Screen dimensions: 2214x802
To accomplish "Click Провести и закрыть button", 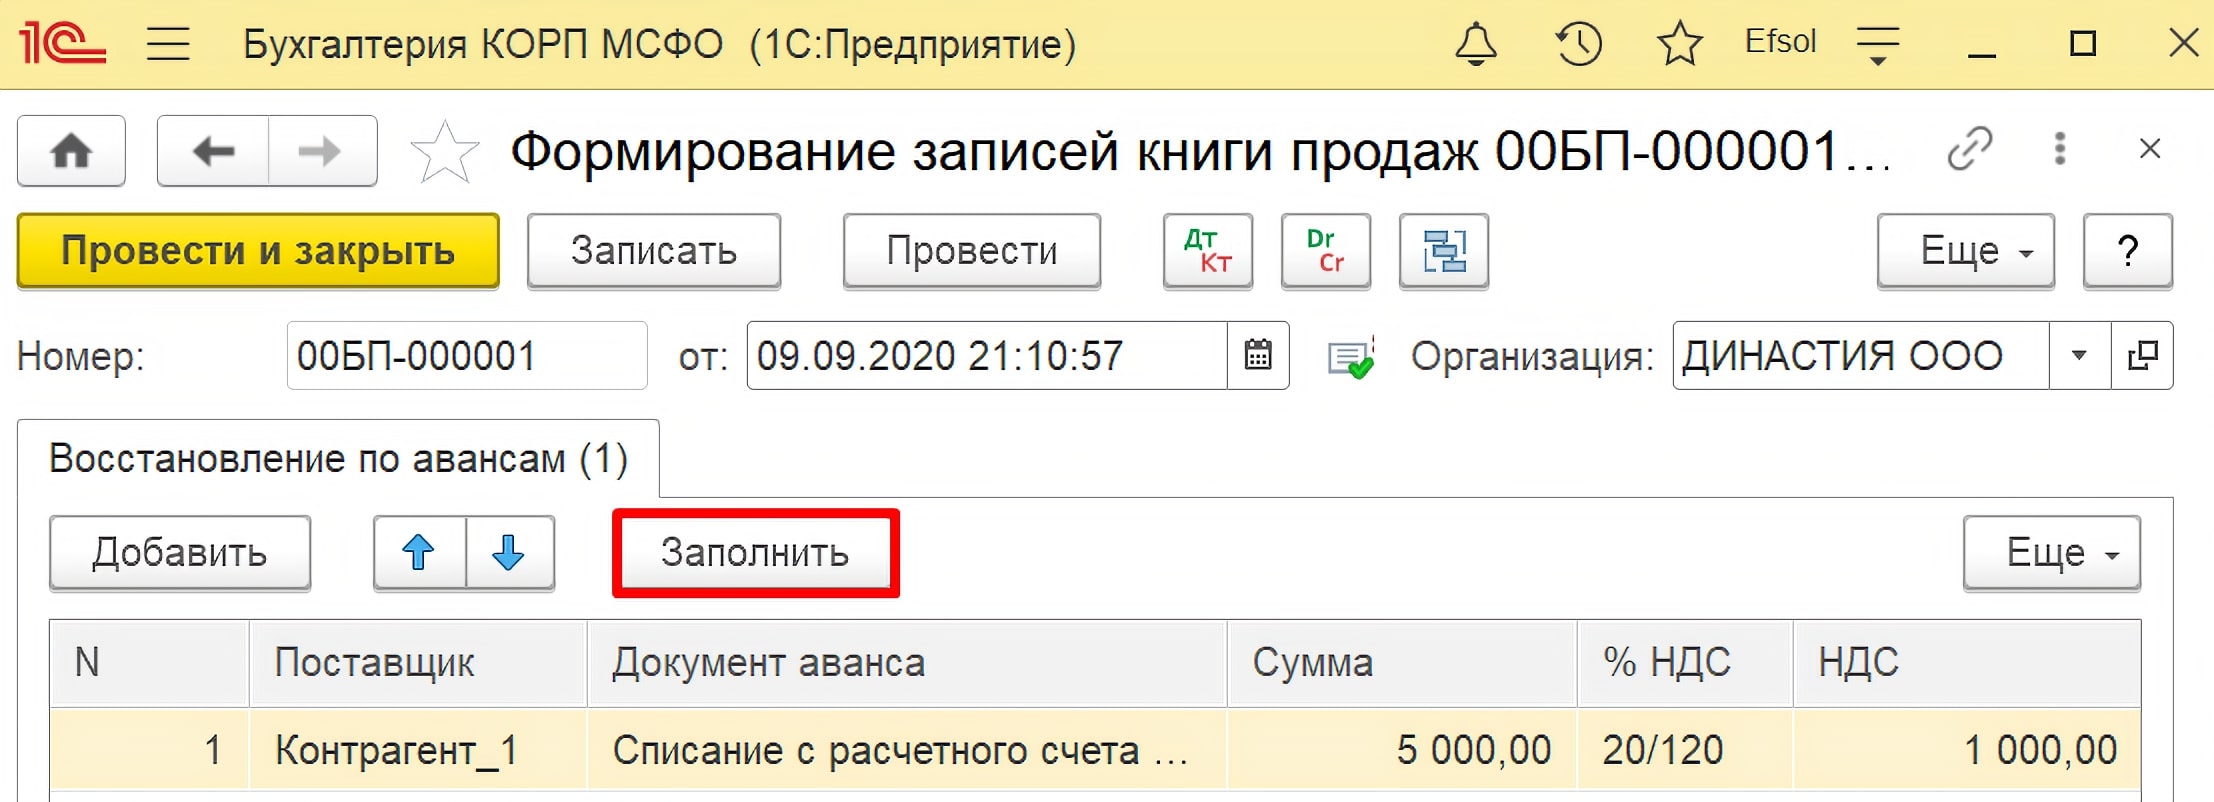I will (x=258, y=251).
